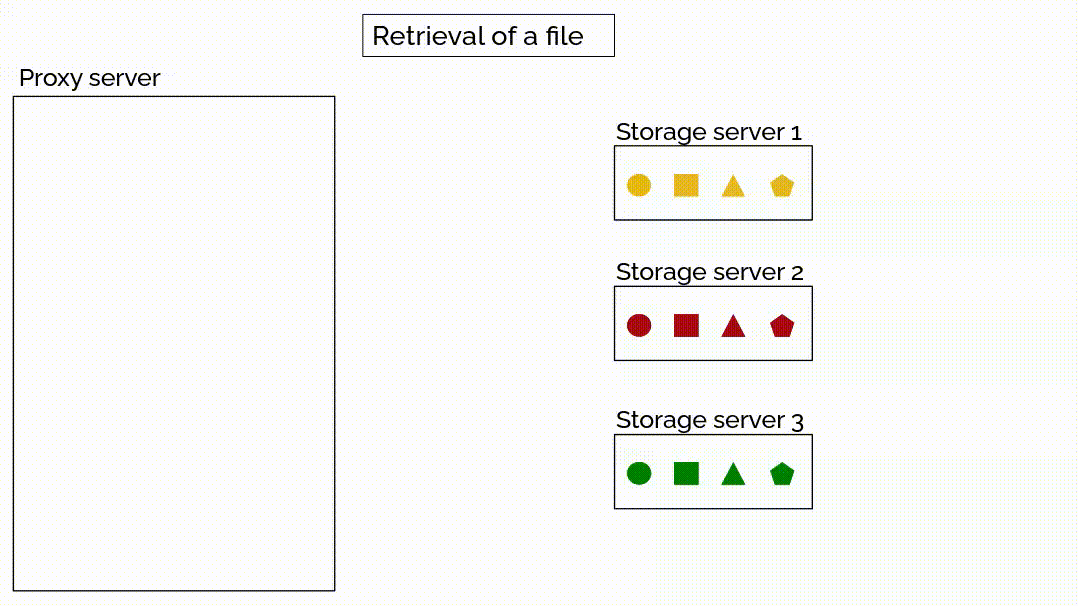Select the red pentagon fragment

[x=782, y=326]
